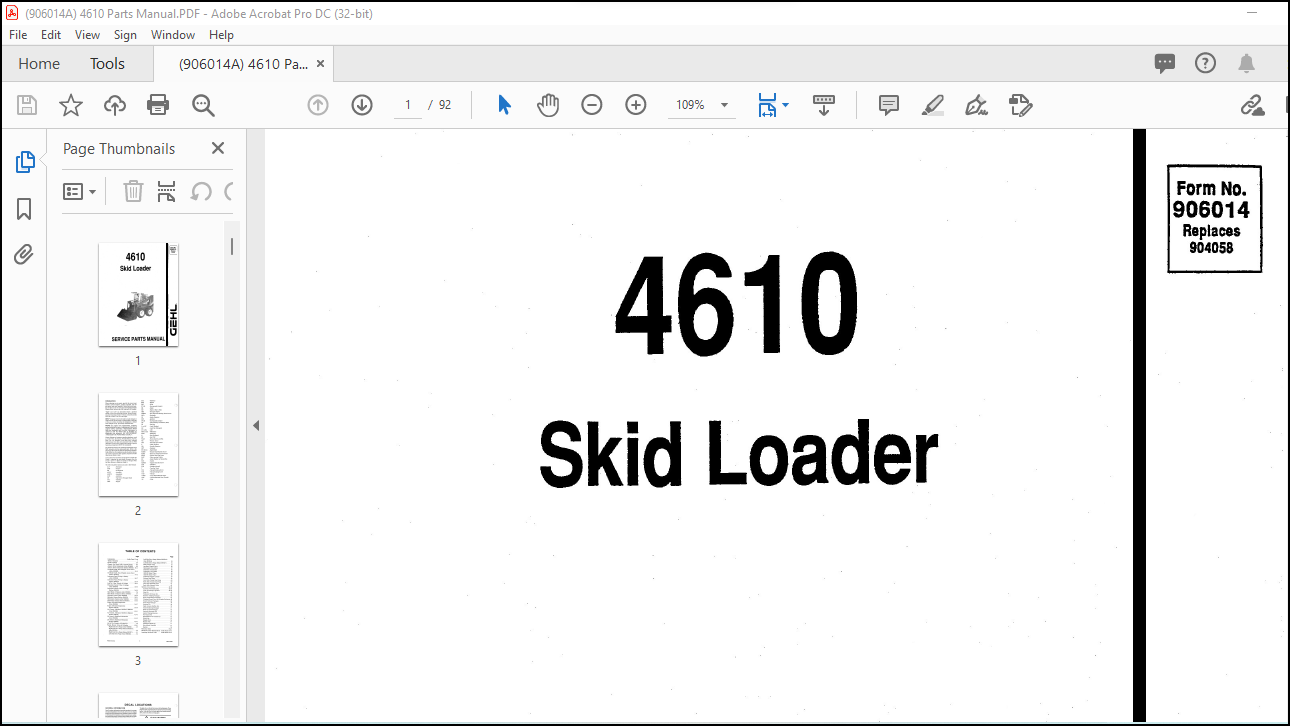Open the File menu
Viewport: 1290px width, 726px height.
click(18, 34)
